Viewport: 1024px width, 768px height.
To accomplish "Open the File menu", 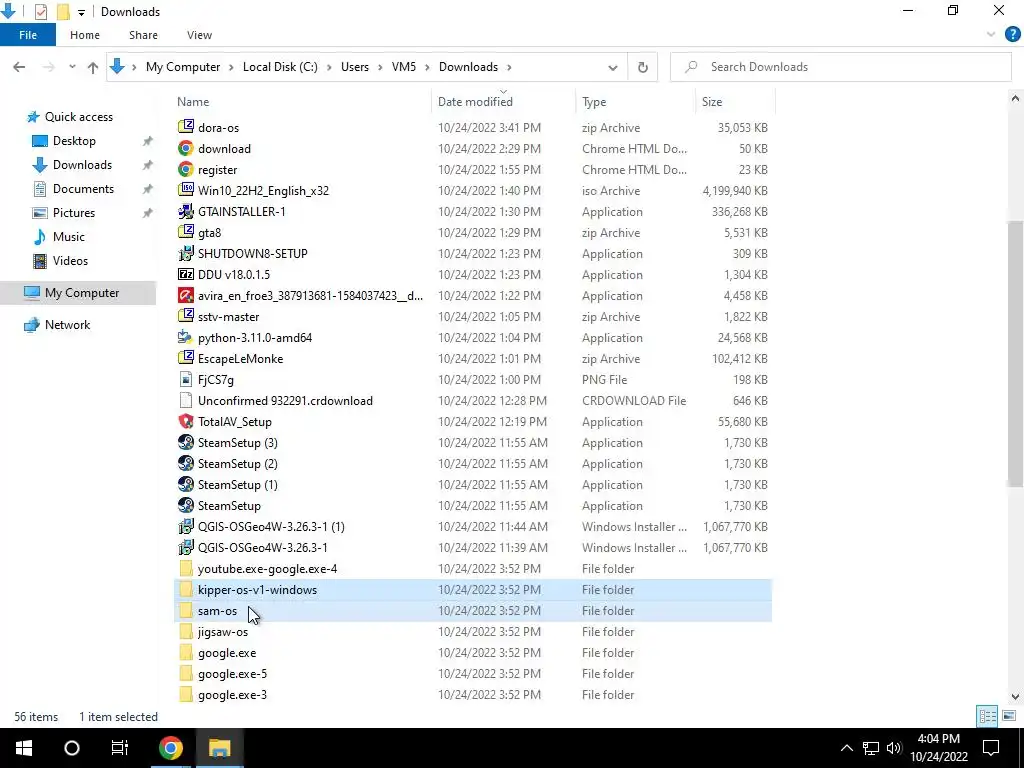I will point(27,35).
